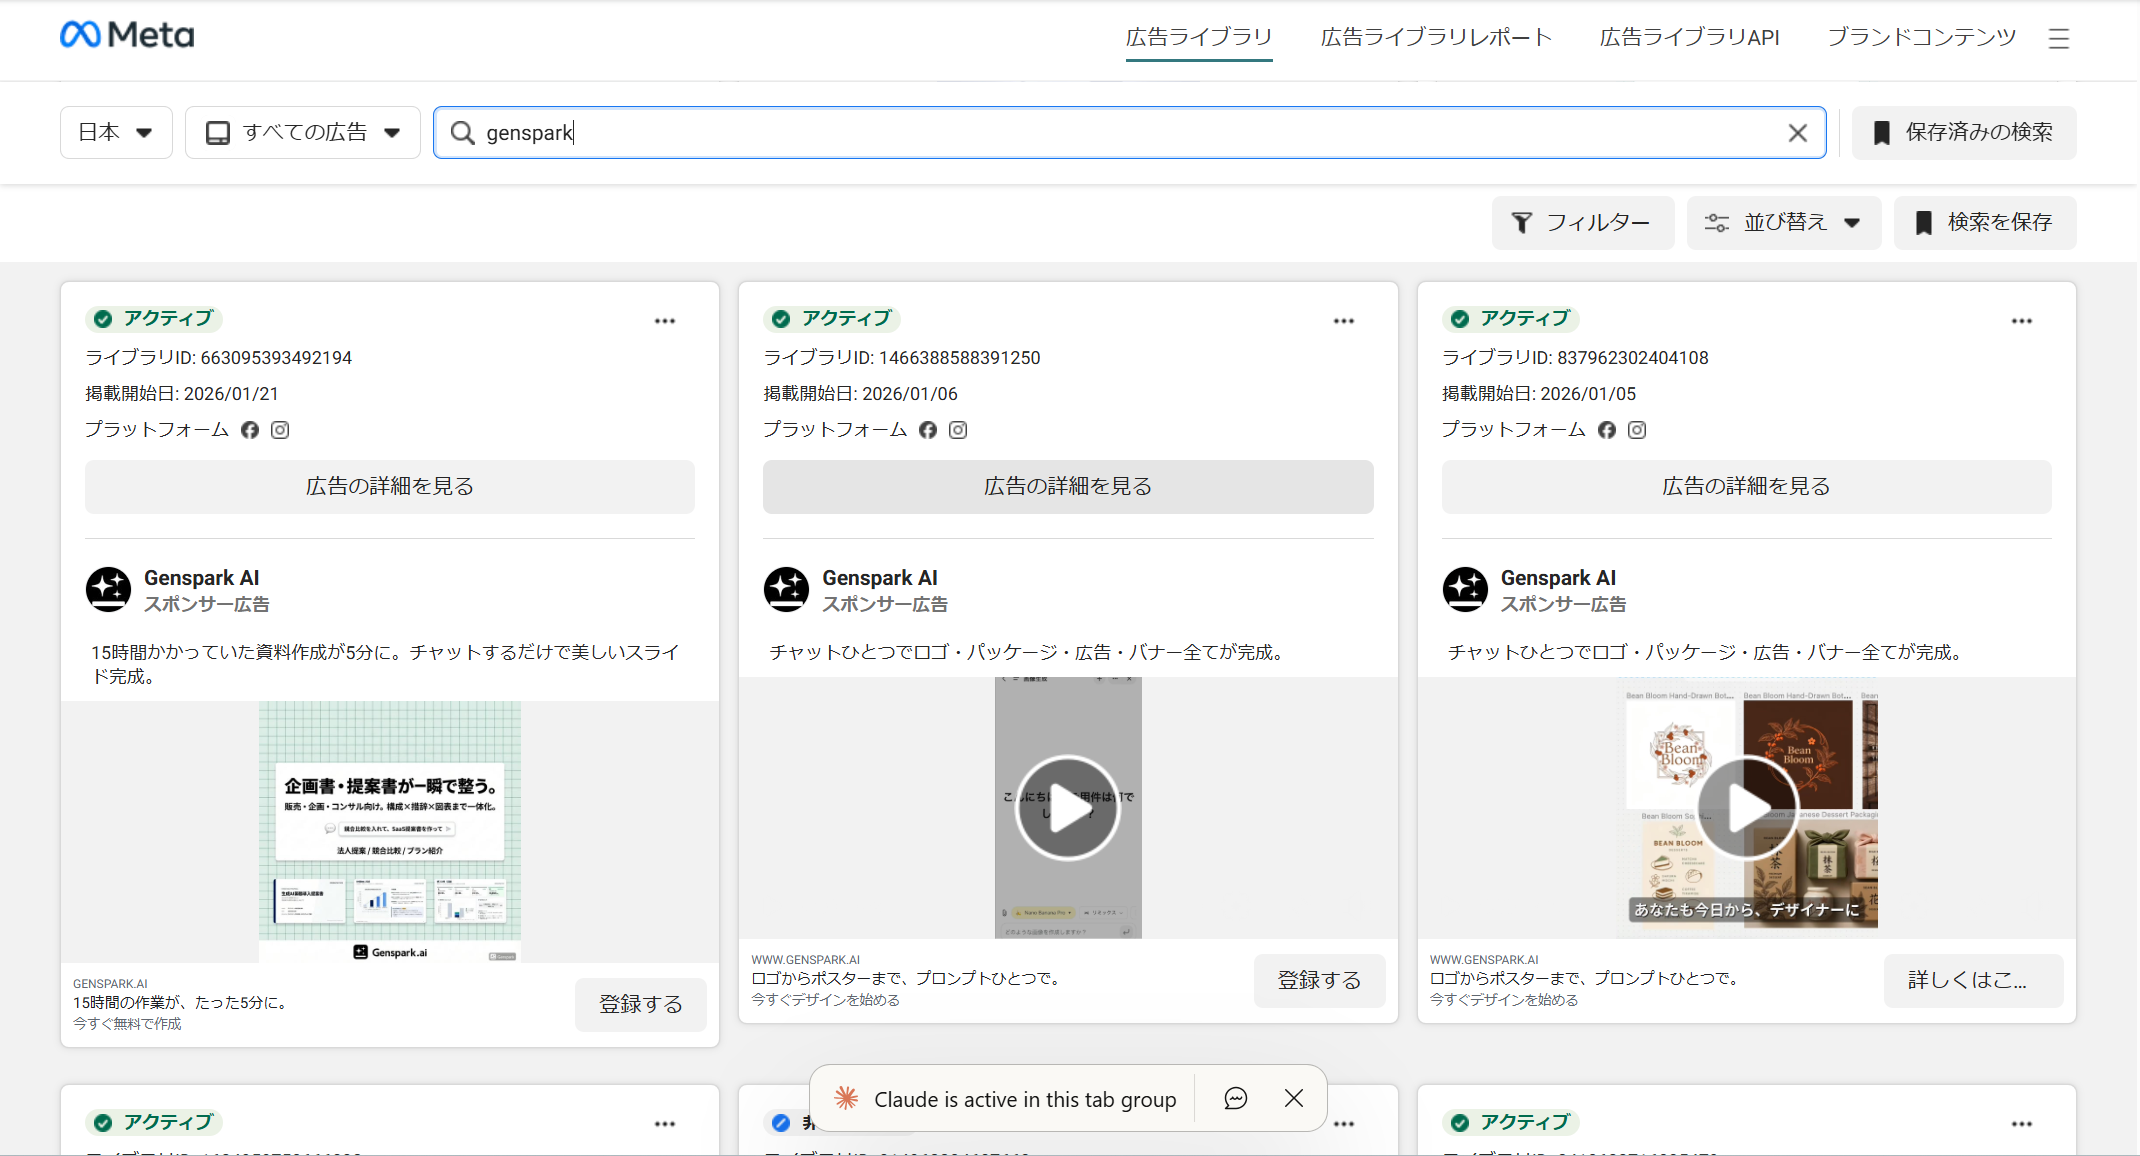This screenshot has height=1156, width=2140.
Task: Play the video in the middle ad
Action: [x=1067, y=808]
